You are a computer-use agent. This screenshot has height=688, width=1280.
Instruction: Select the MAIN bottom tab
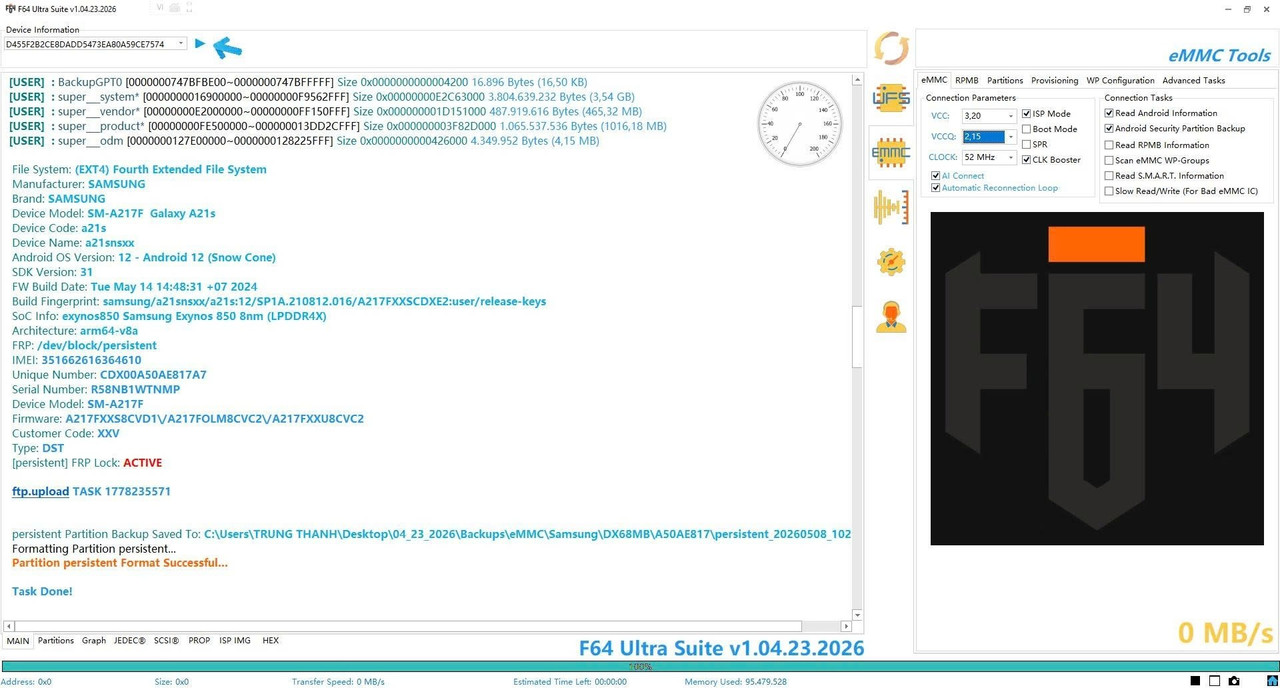click(18, 641)
